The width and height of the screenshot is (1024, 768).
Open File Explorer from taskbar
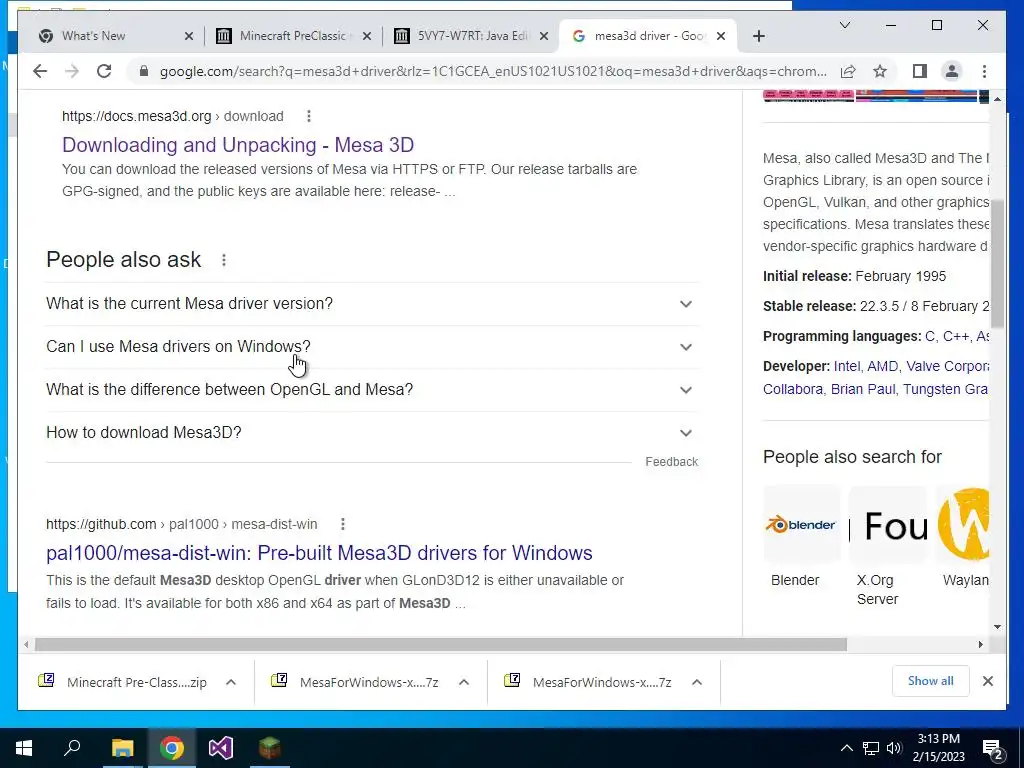coord(122,748)
